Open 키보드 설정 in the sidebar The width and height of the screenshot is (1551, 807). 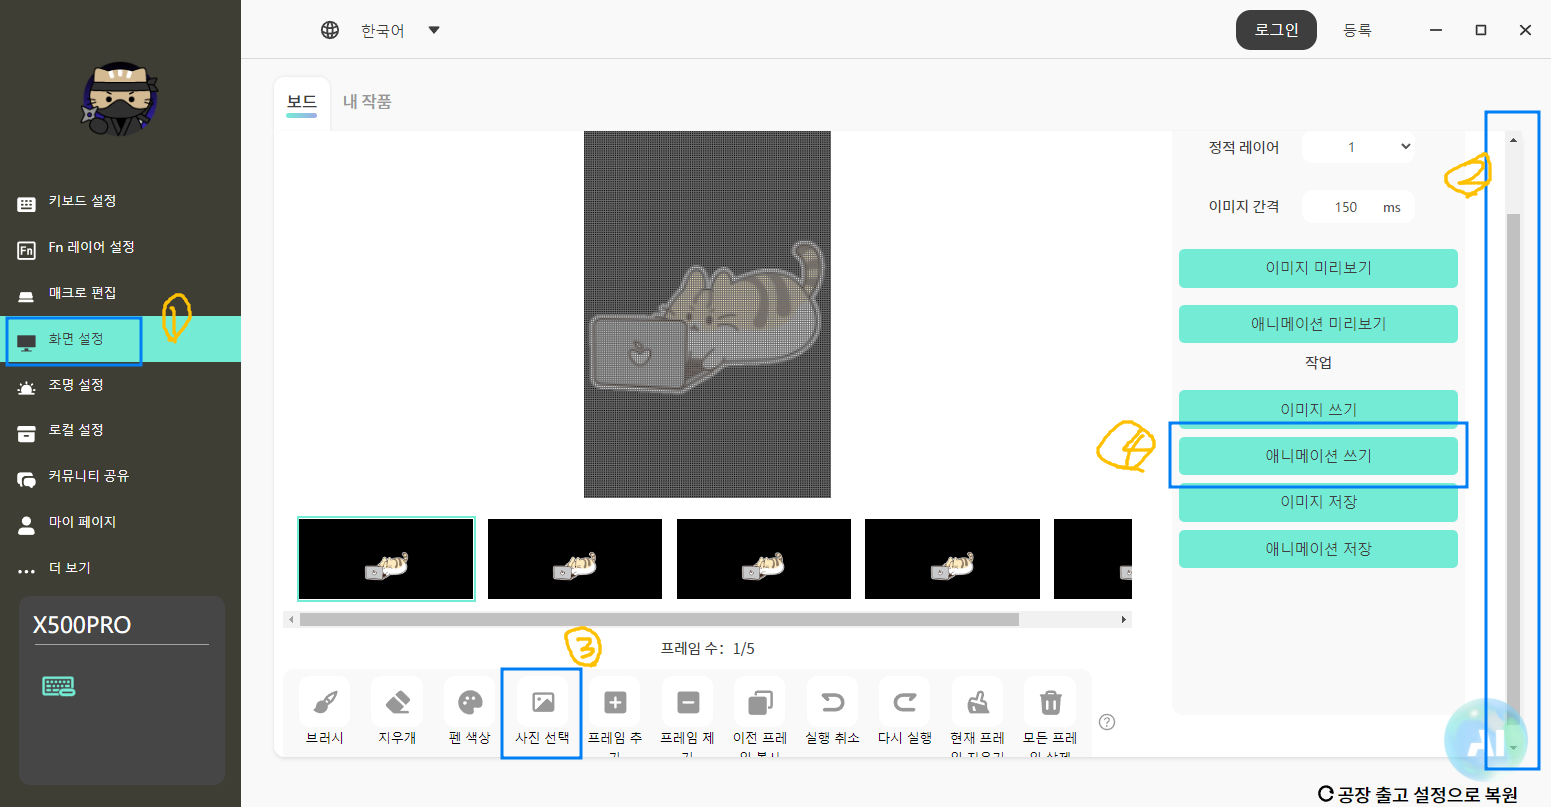(120, 201)
